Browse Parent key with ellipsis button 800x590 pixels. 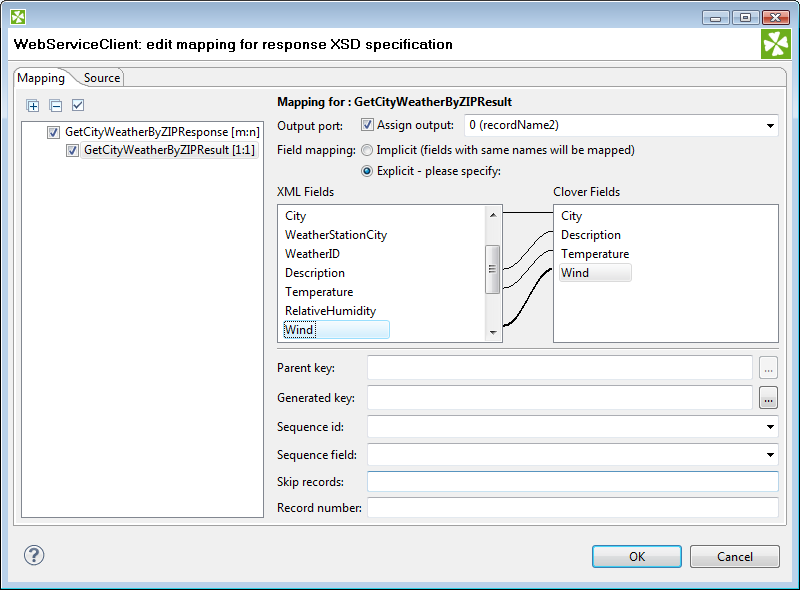click(768, 368)
